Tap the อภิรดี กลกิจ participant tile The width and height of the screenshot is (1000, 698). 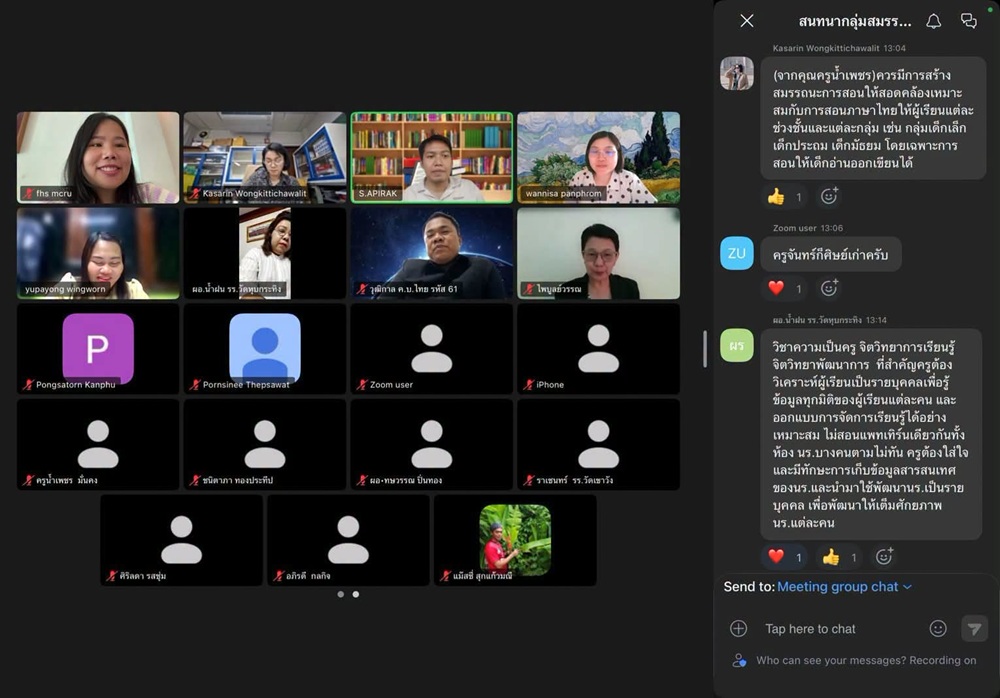[x=348, y=540]
